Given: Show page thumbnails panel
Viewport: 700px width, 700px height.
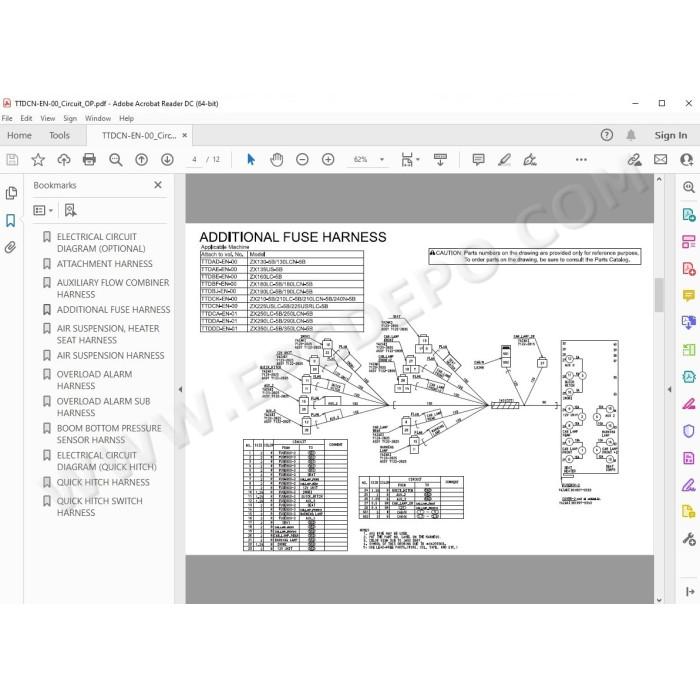Looking at the screenshot, I should 11,193.
